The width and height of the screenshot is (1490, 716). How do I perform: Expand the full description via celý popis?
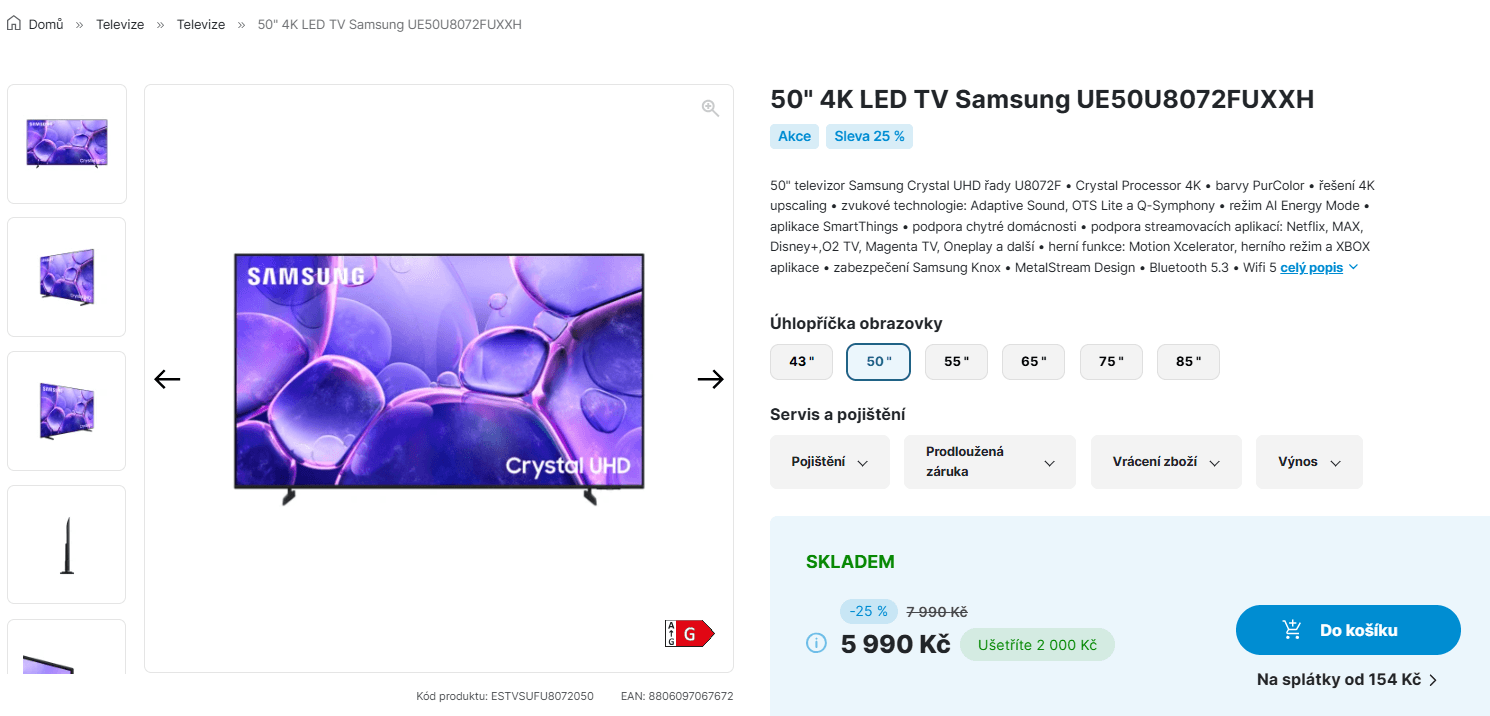tap(1311, 267)
